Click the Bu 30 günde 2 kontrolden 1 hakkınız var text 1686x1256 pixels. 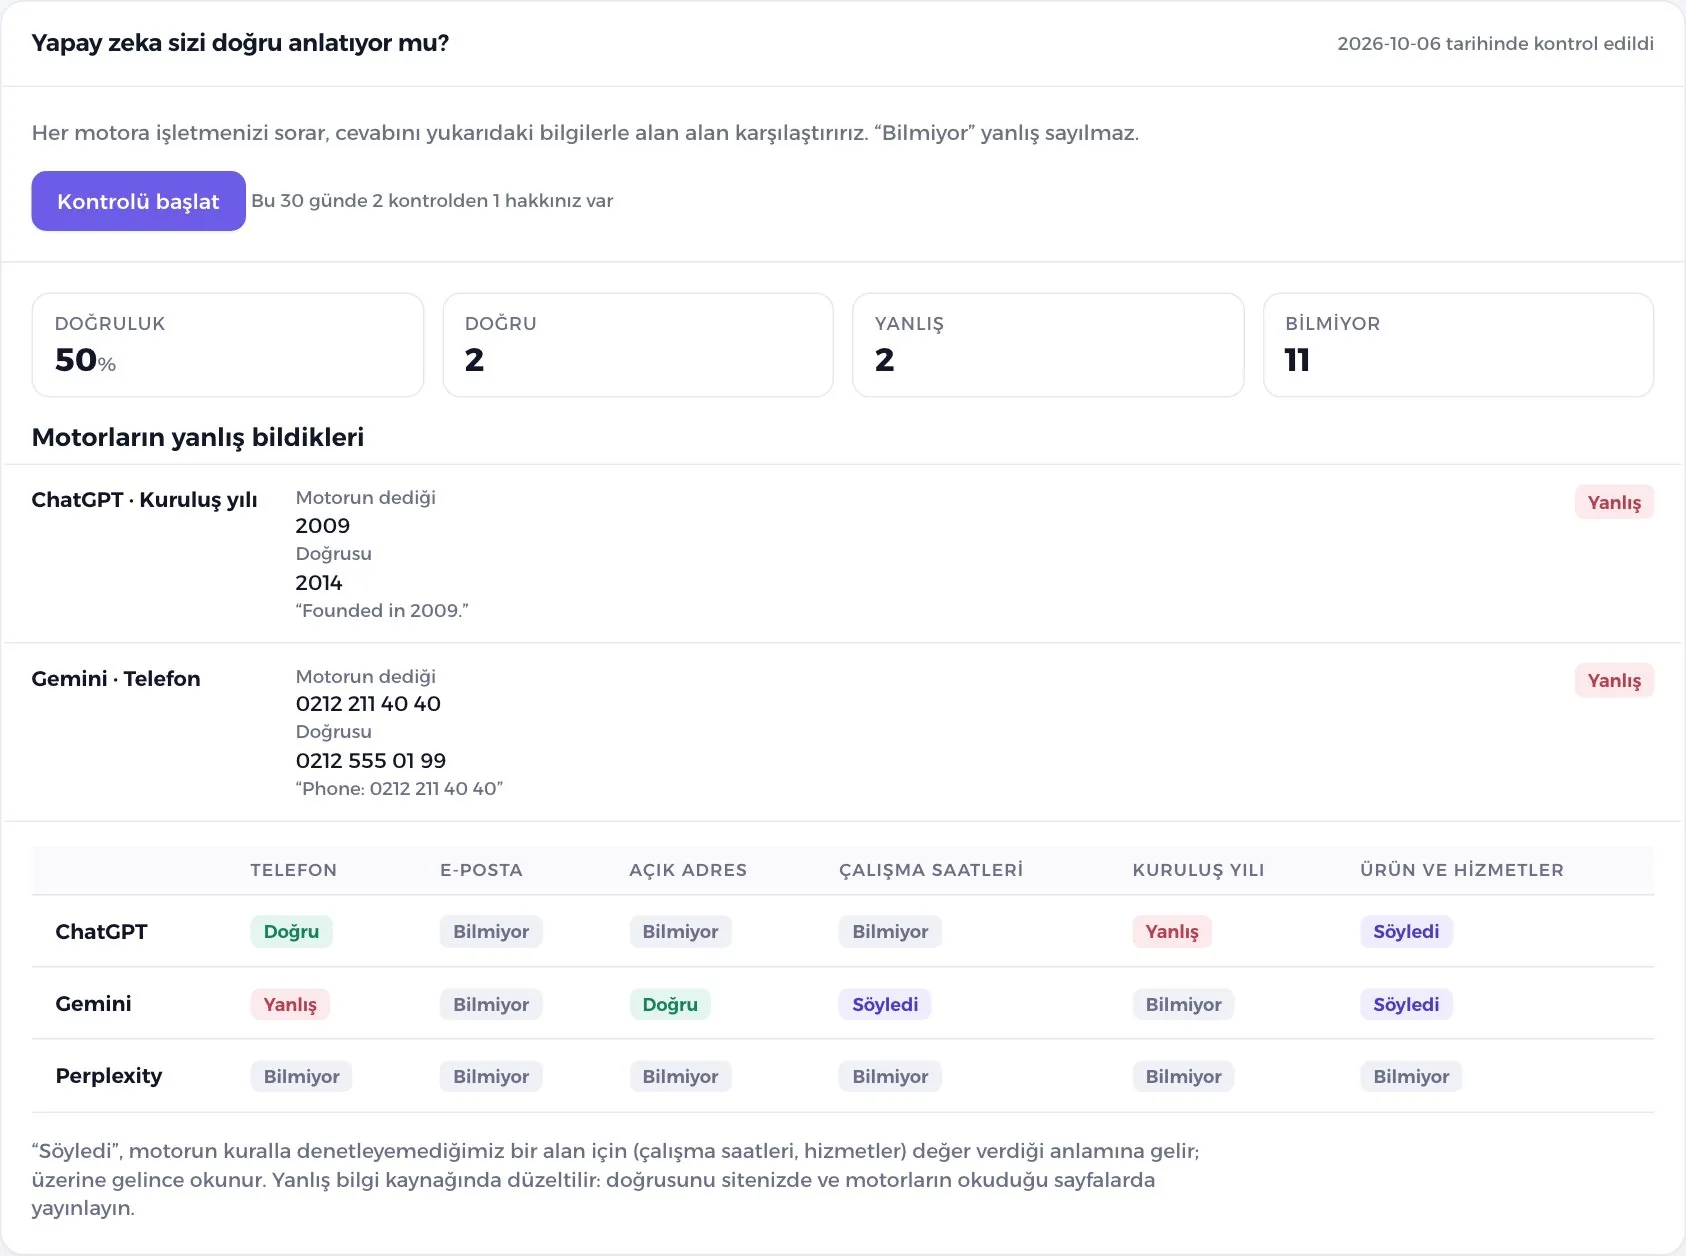(432, 200)
